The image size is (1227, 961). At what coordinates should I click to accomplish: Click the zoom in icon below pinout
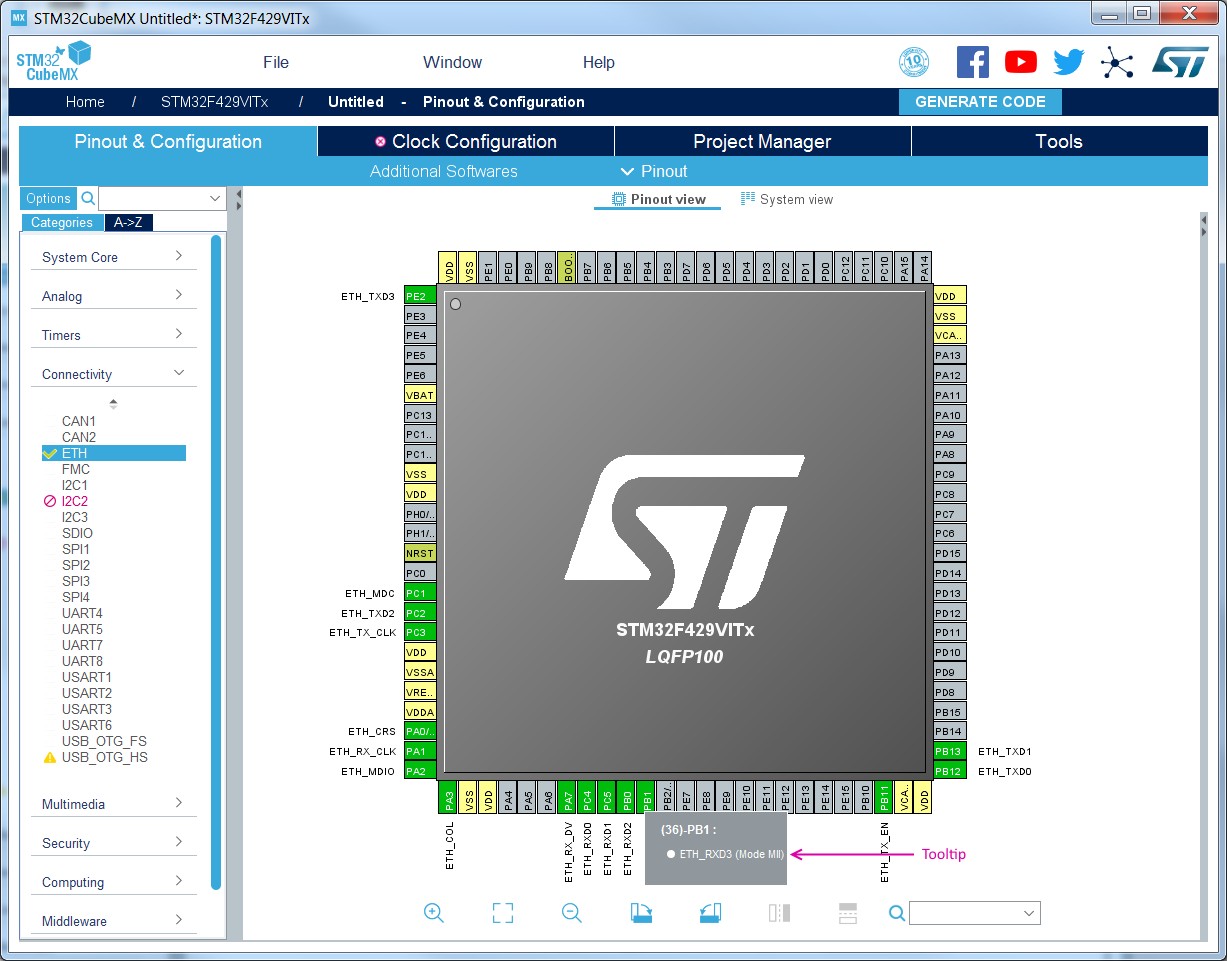[x=434, y=912]
